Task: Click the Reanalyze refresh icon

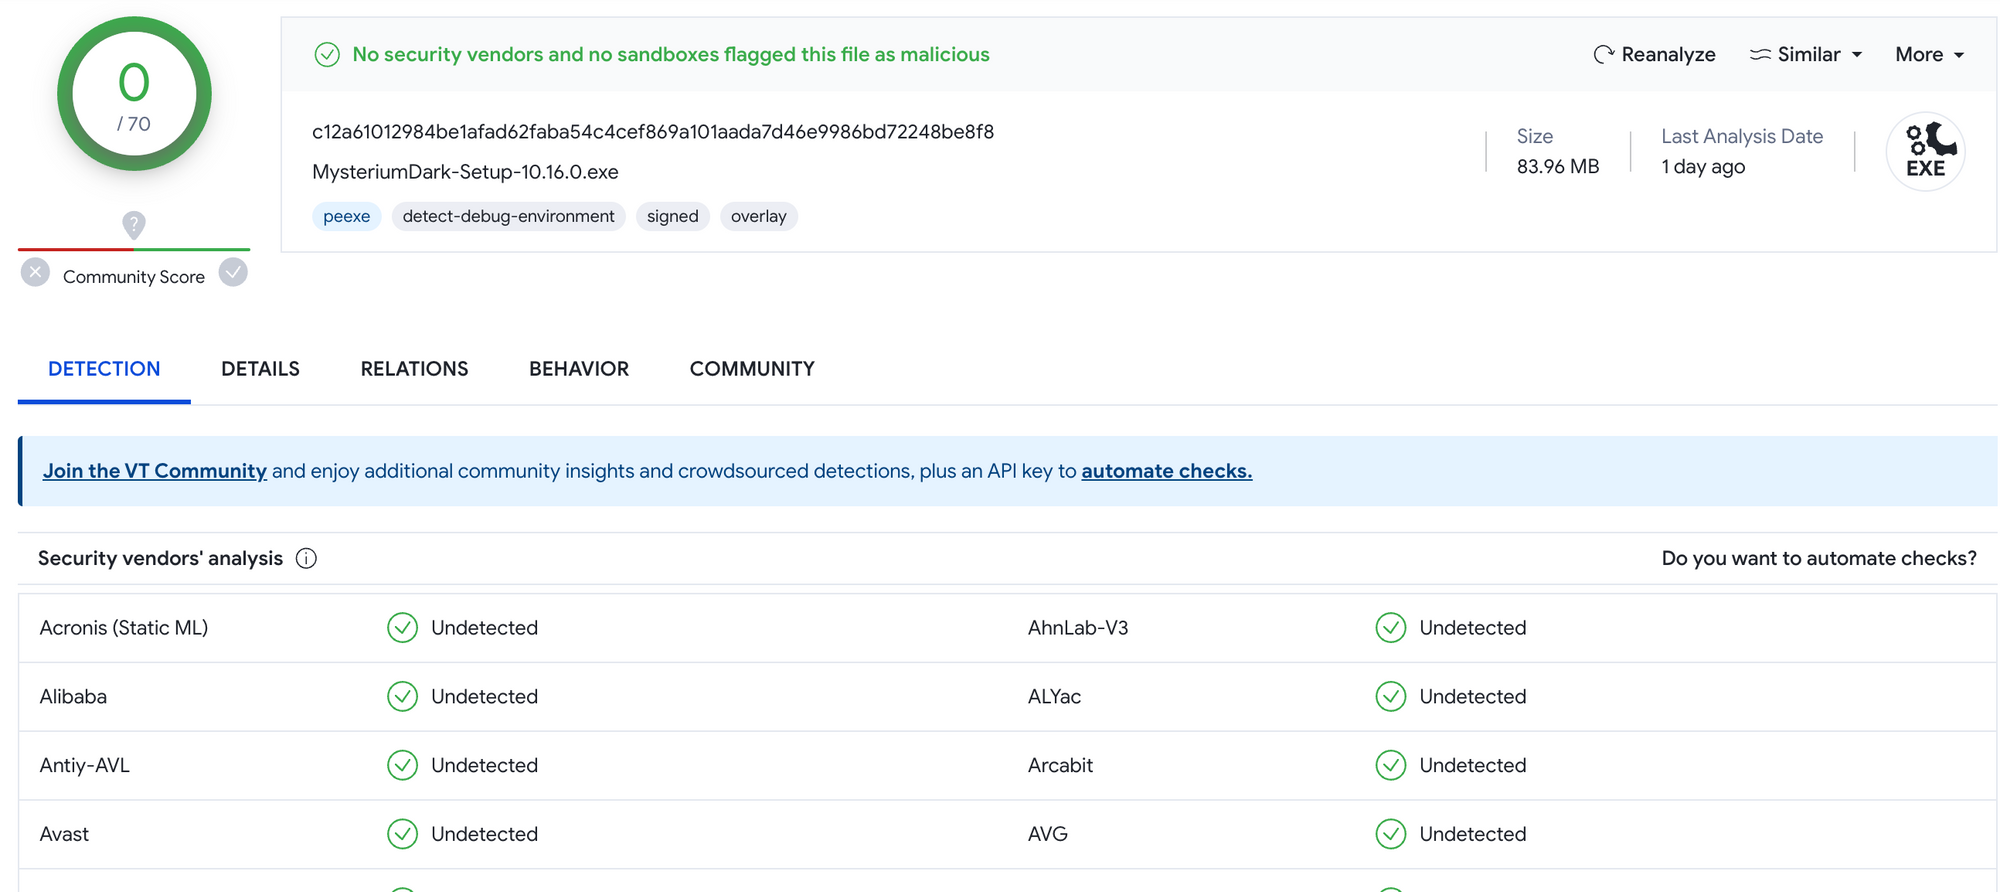Action: [1603, 54]
